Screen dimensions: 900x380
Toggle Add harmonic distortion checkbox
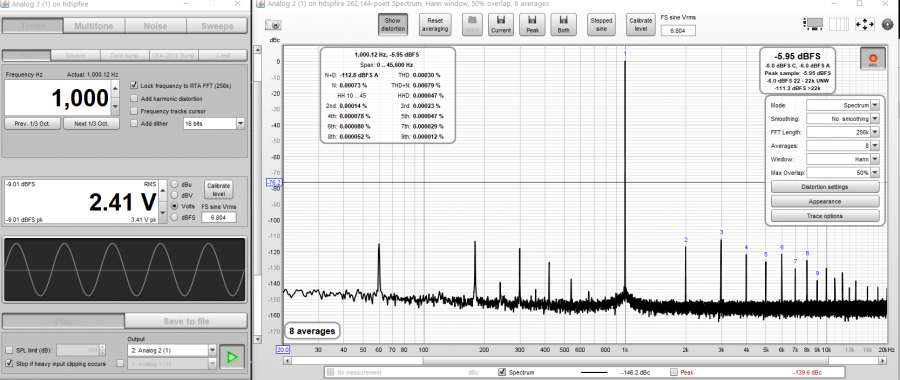(x=134, y=98)
